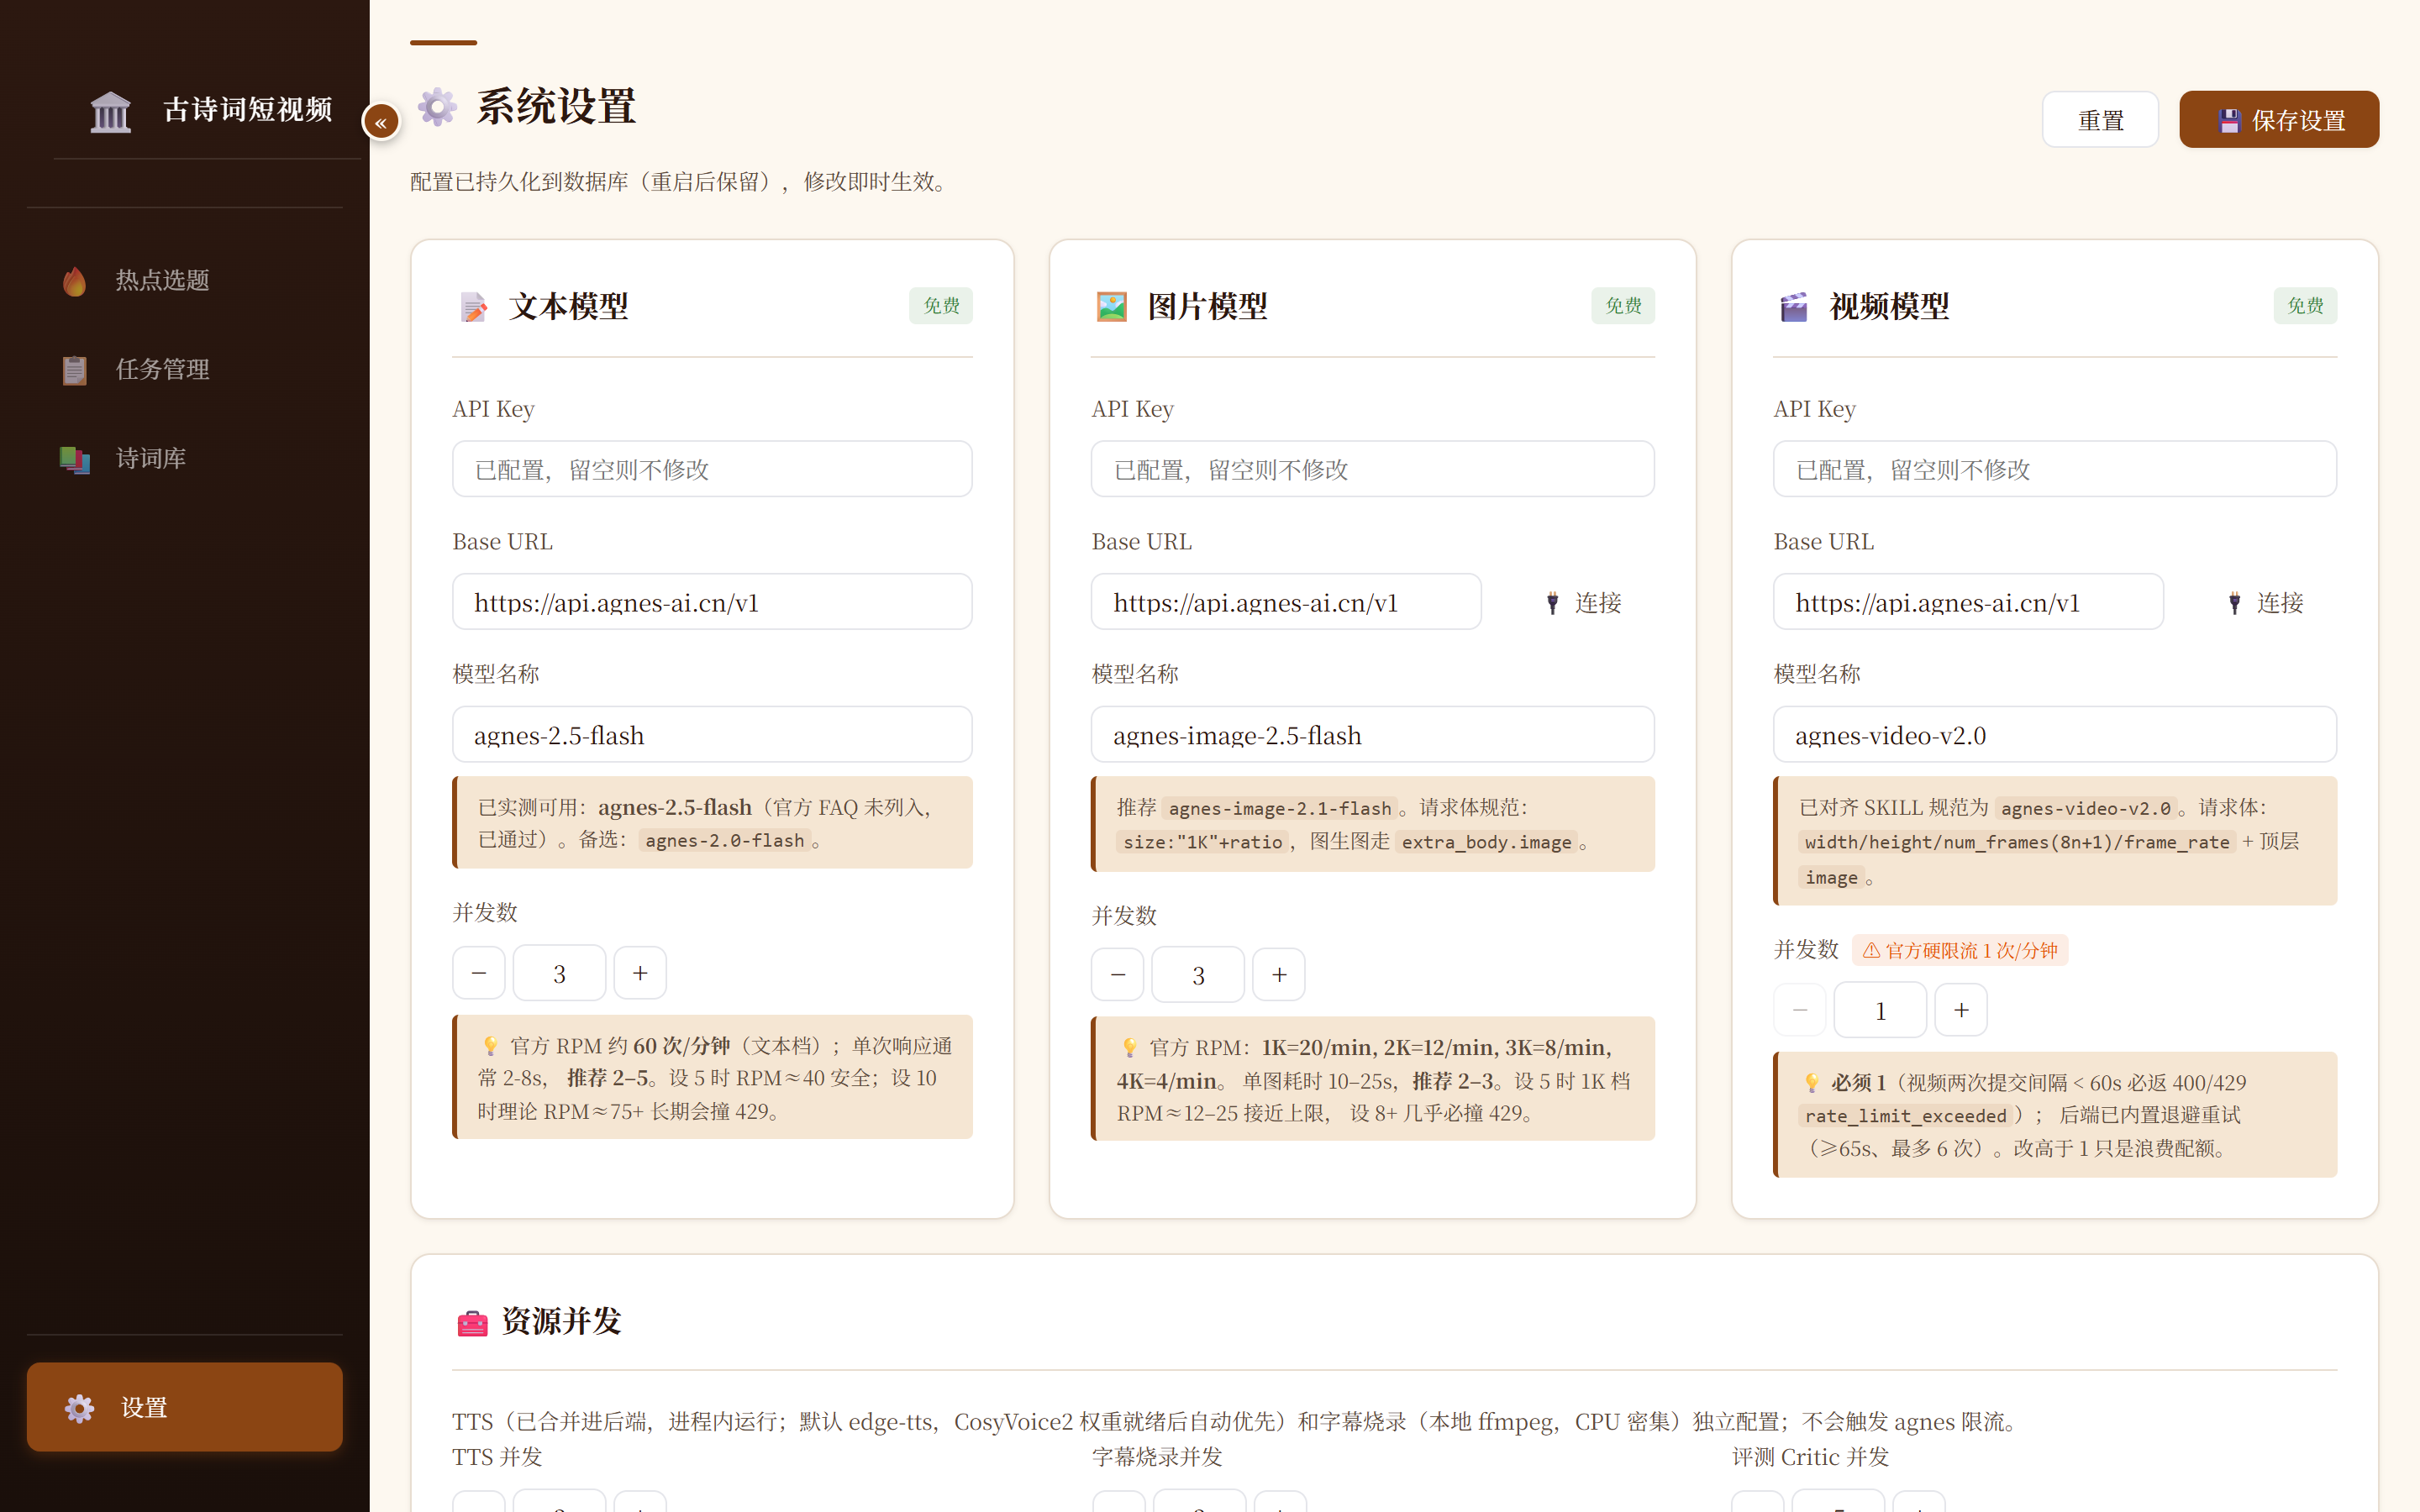Image resolution: width=2420 pixels, height=1512 pixels.
Task: Click the 免费 badge on 视频模型
Action: [x=2305, y=306]
